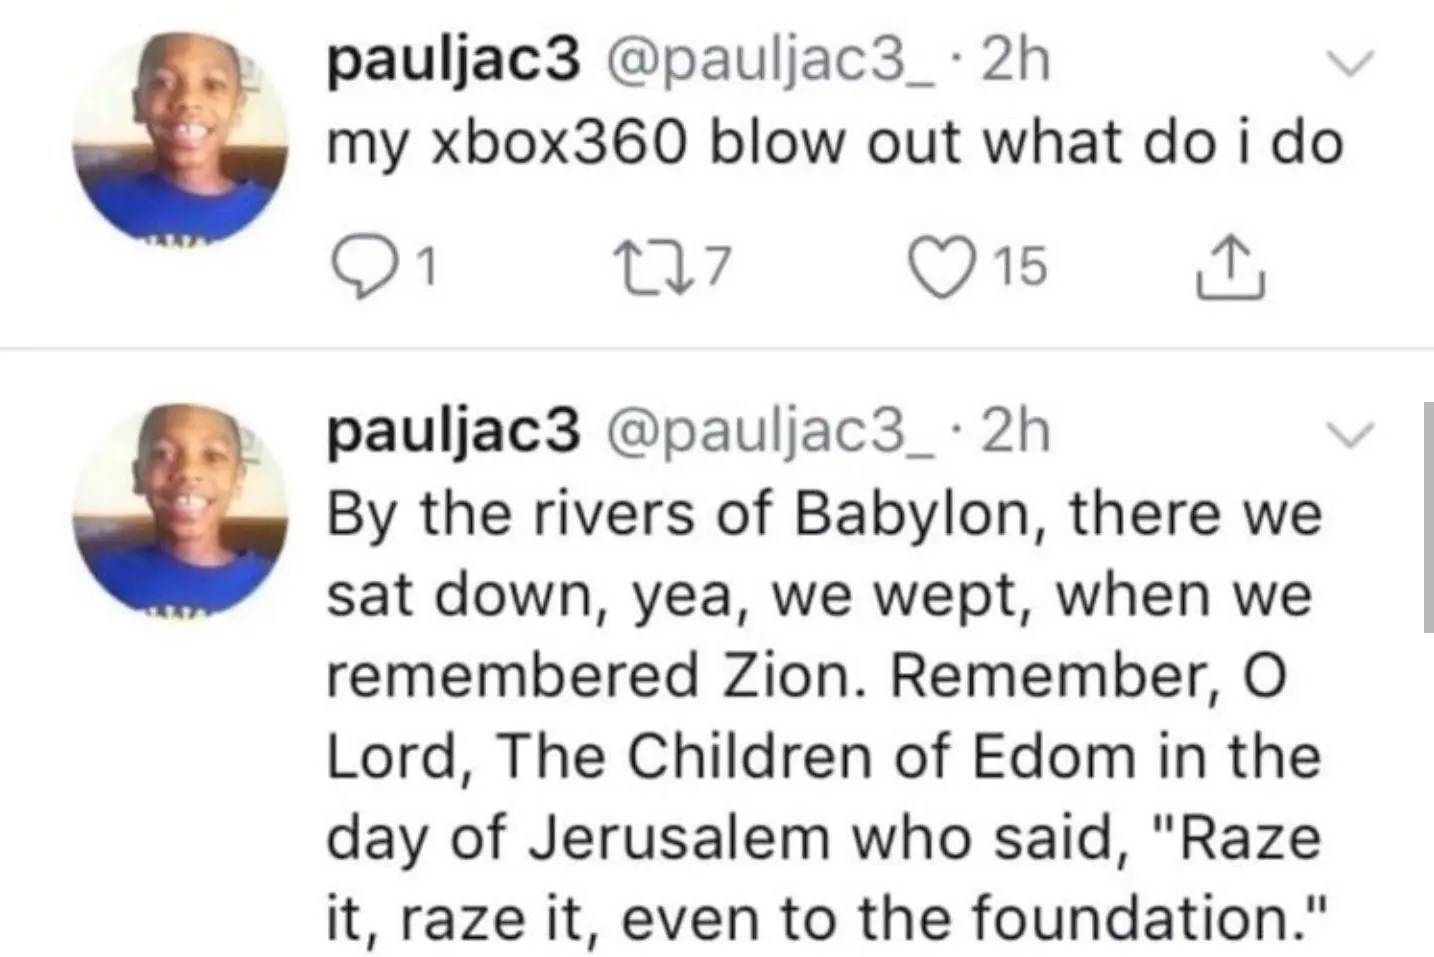Expand the Babylon tweet's chevron menu
Screen dimensions: 1434x957
[1349, 433]
